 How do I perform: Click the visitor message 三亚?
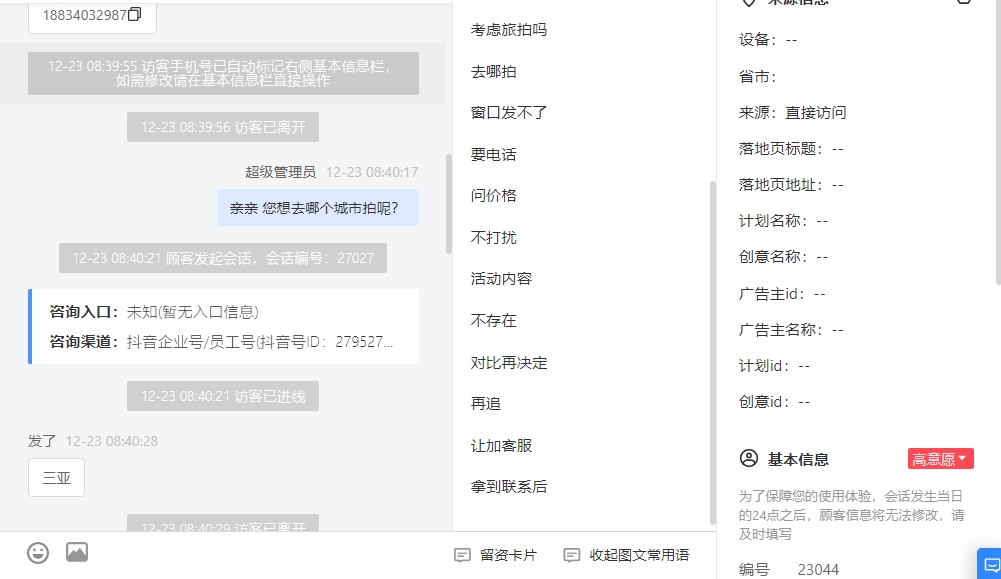pyautogui.click(x=56, y=477)
